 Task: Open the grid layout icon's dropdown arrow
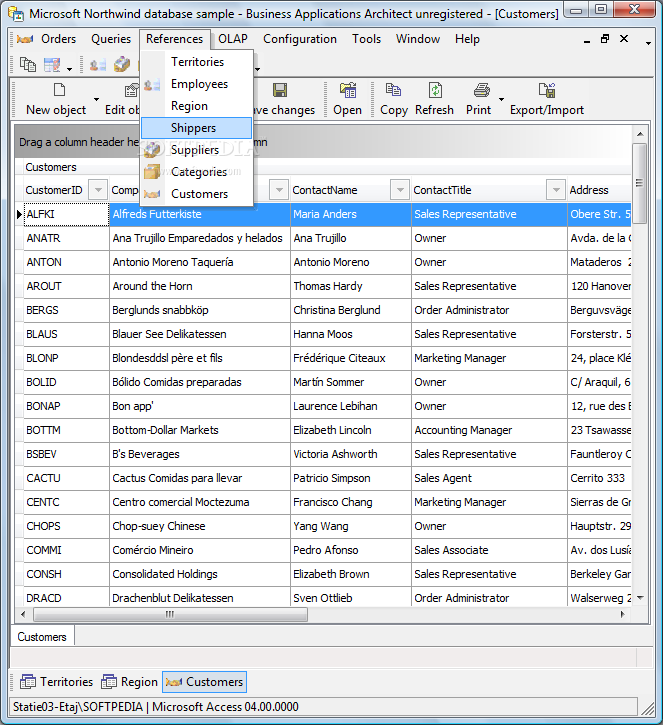click(69, 69)
